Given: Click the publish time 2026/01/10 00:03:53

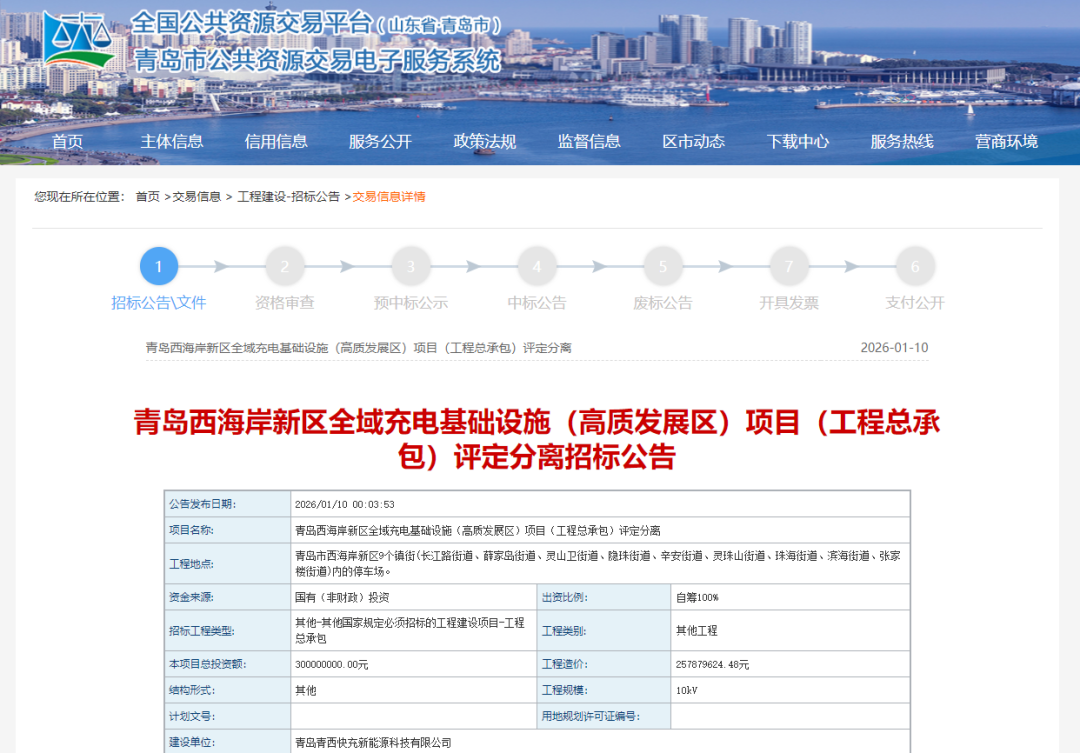Looking at the screenshot, I should click(x=345, y=505).
